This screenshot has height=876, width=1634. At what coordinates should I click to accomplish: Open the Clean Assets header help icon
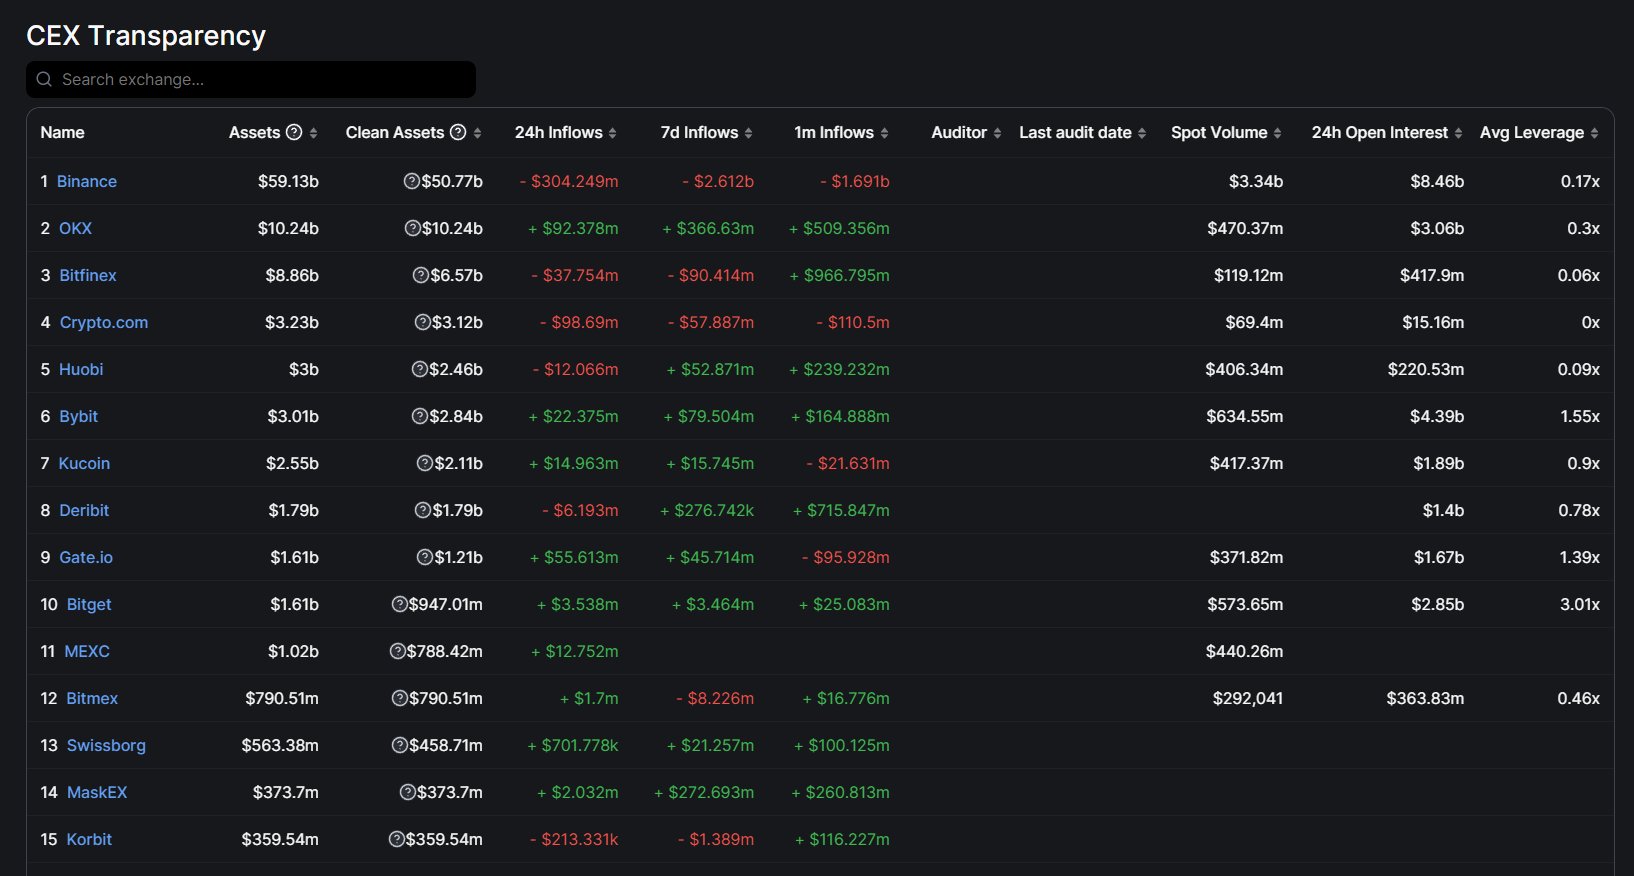[458, 132]
